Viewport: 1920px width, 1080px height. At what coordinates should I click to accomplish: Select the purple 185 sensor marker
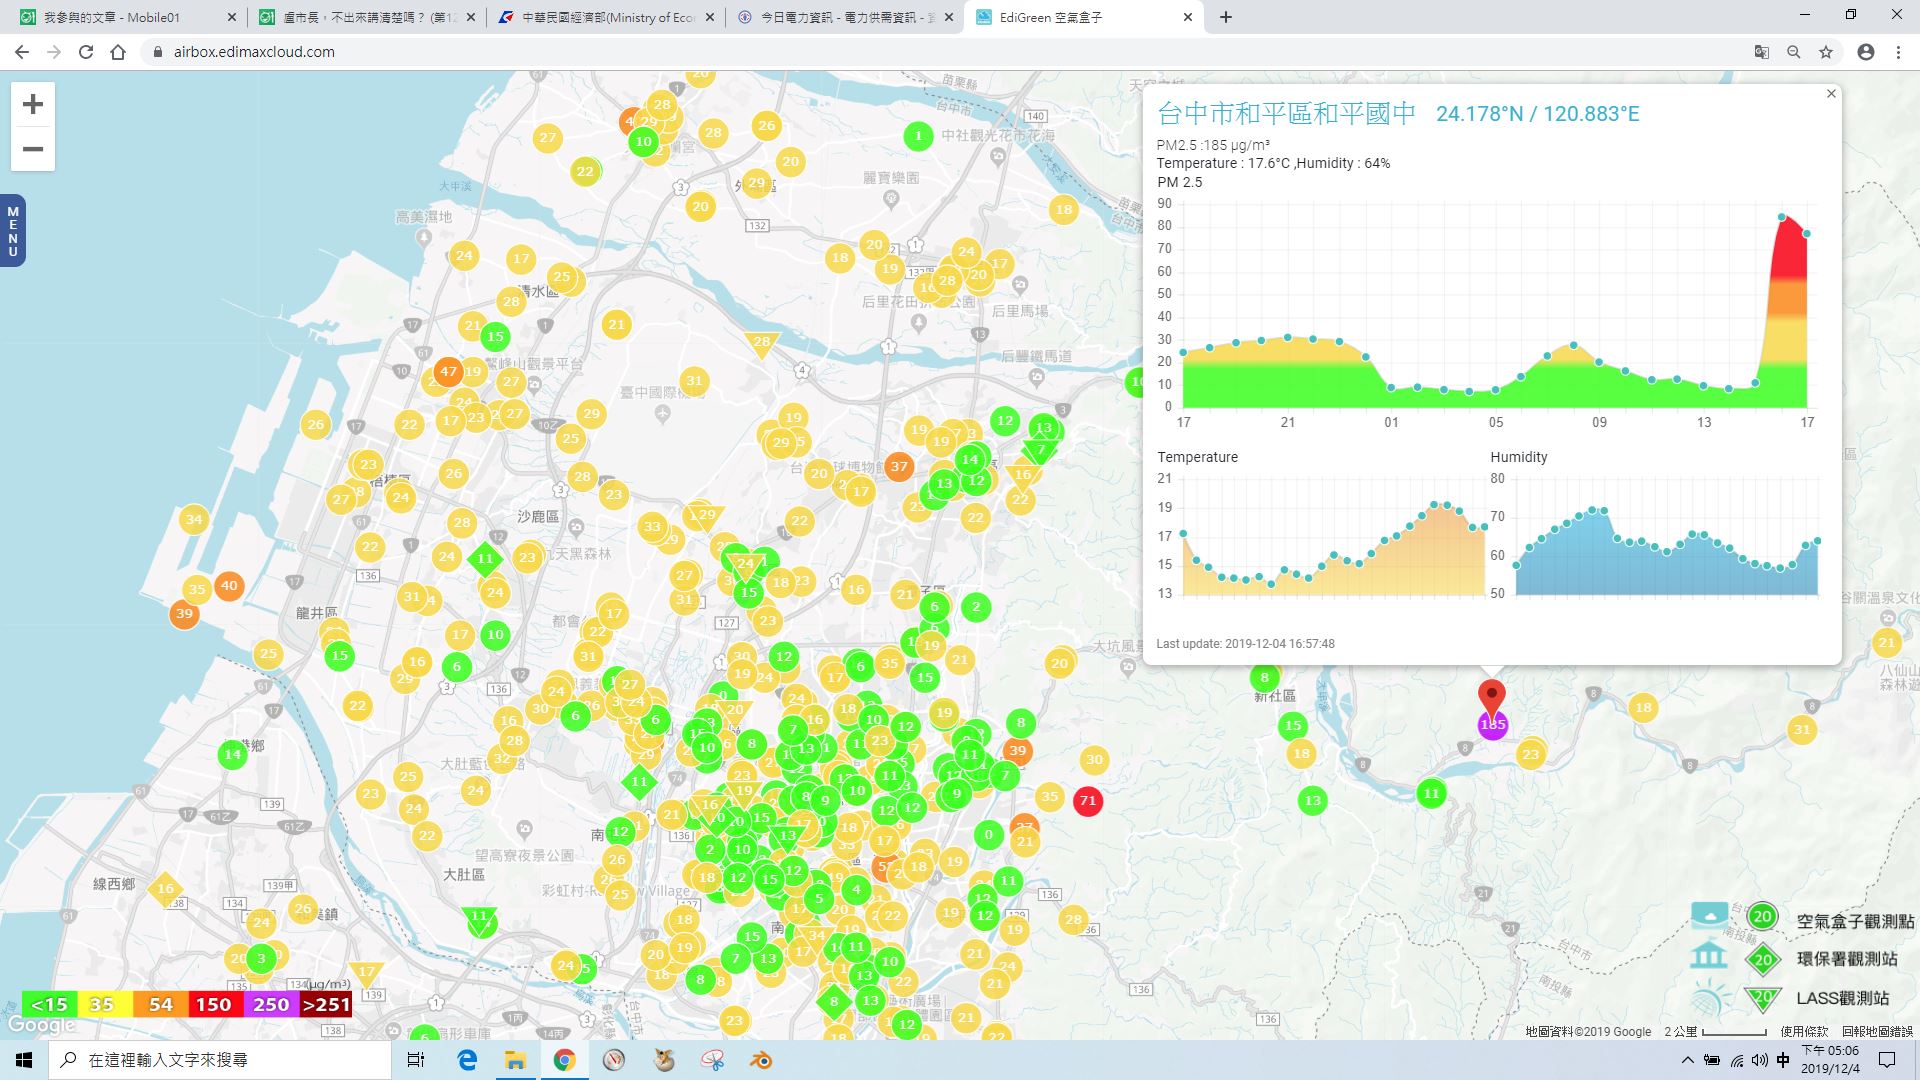[x=1492, y=725]
